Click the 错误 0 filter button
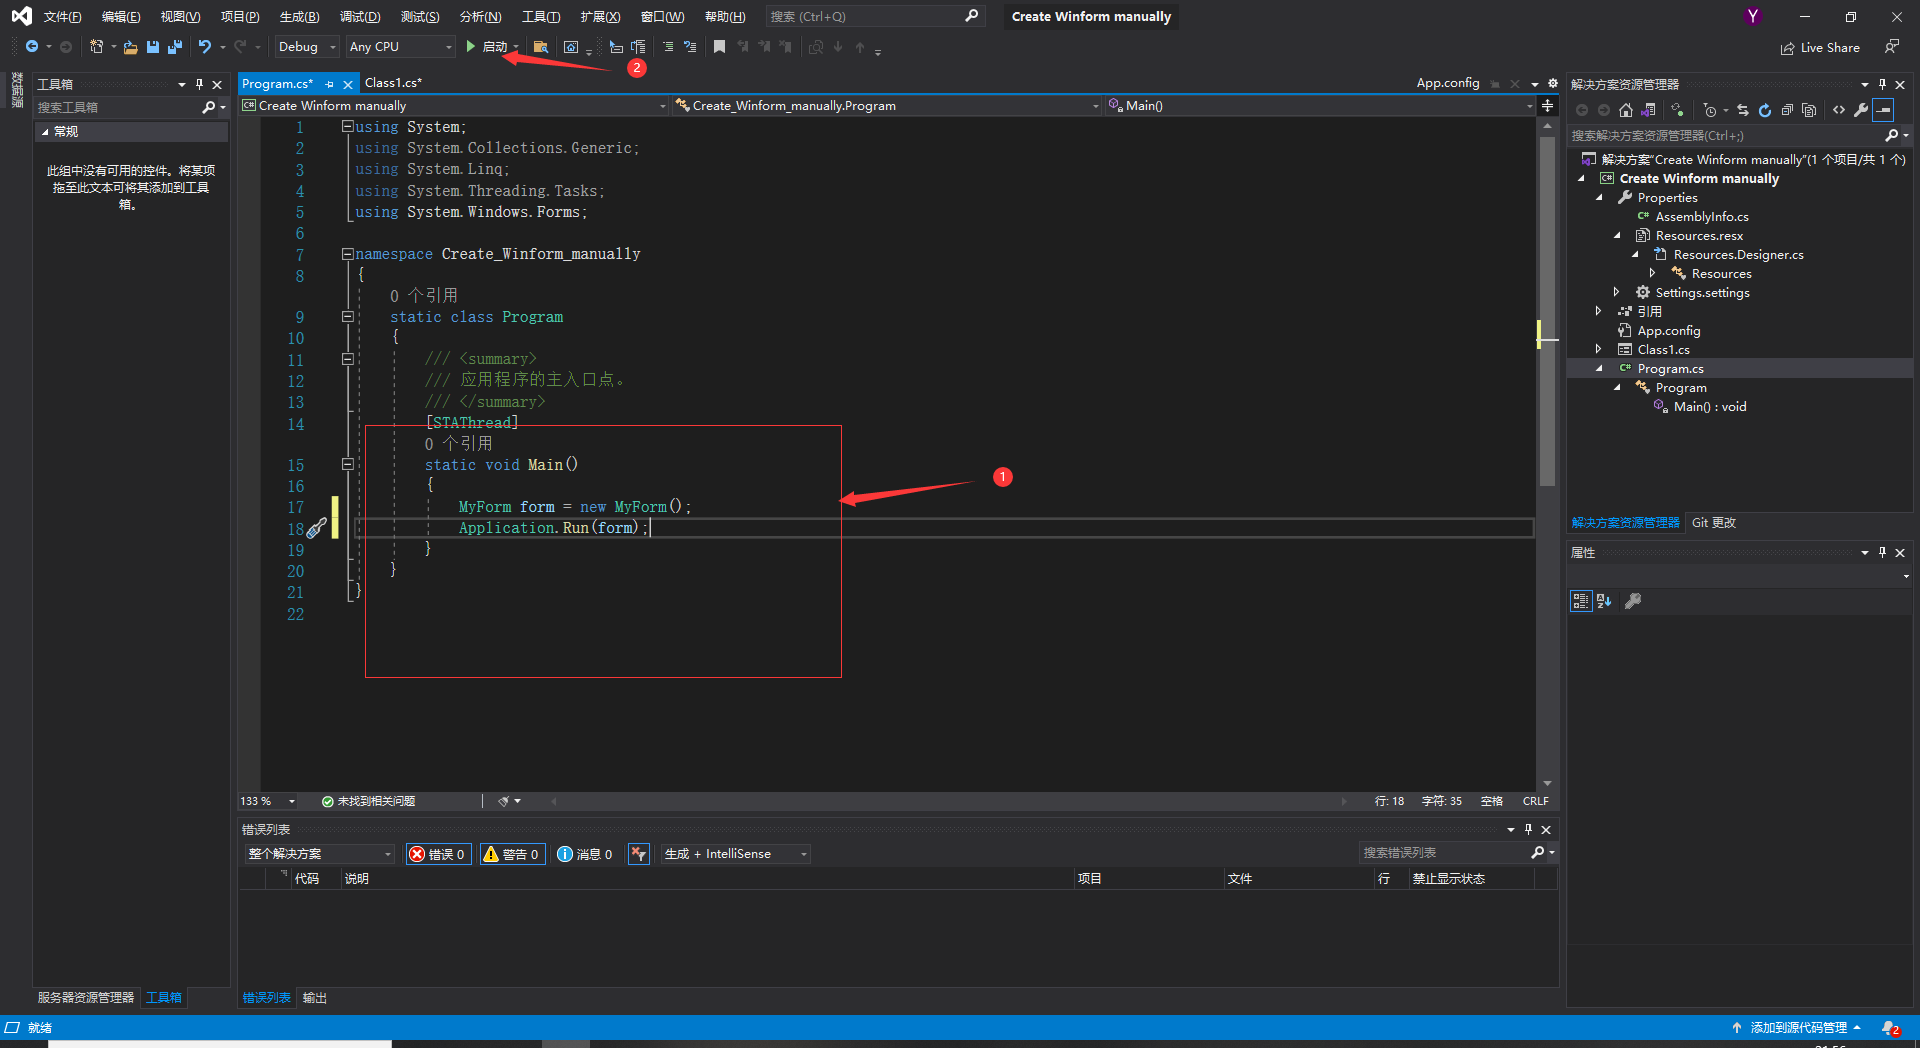 (437, 854)
